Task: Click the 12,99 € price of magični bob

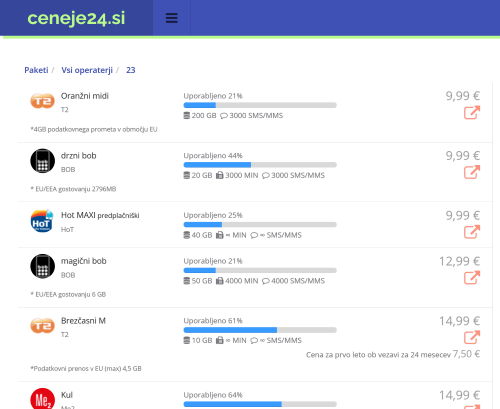Action: pyautogui.click(x=459, y=261)
